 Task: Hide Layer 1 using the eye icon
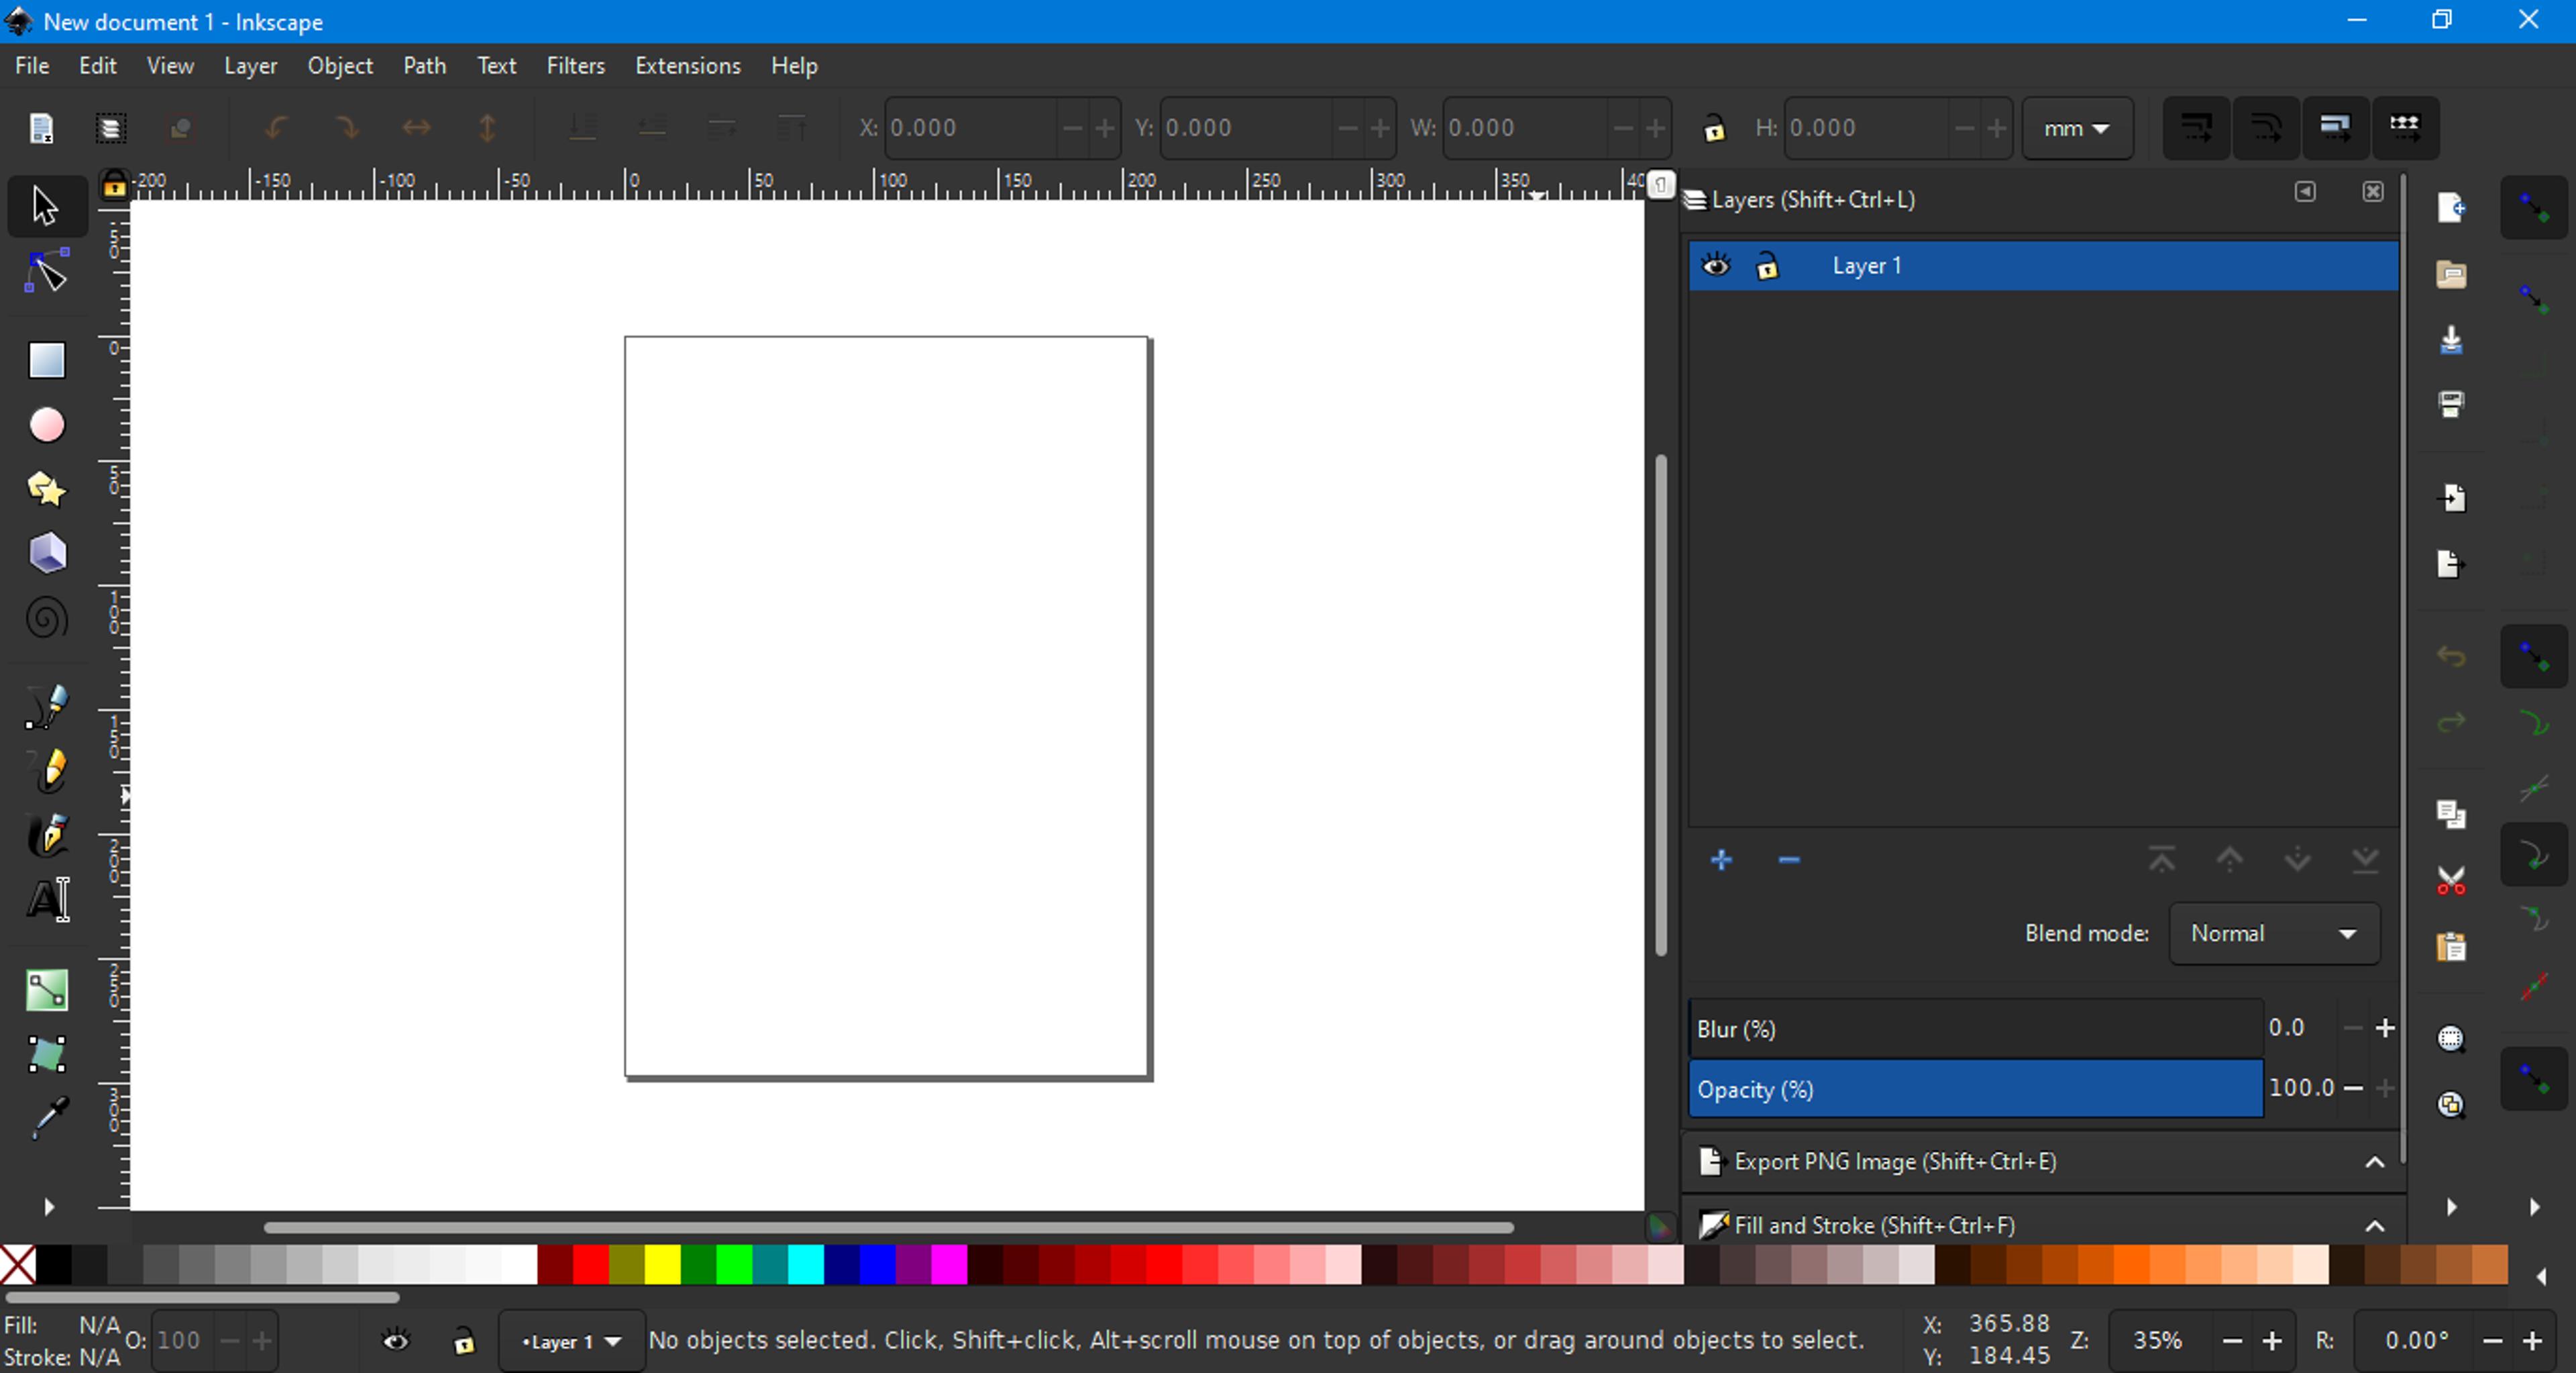(x=1716, y=266)
